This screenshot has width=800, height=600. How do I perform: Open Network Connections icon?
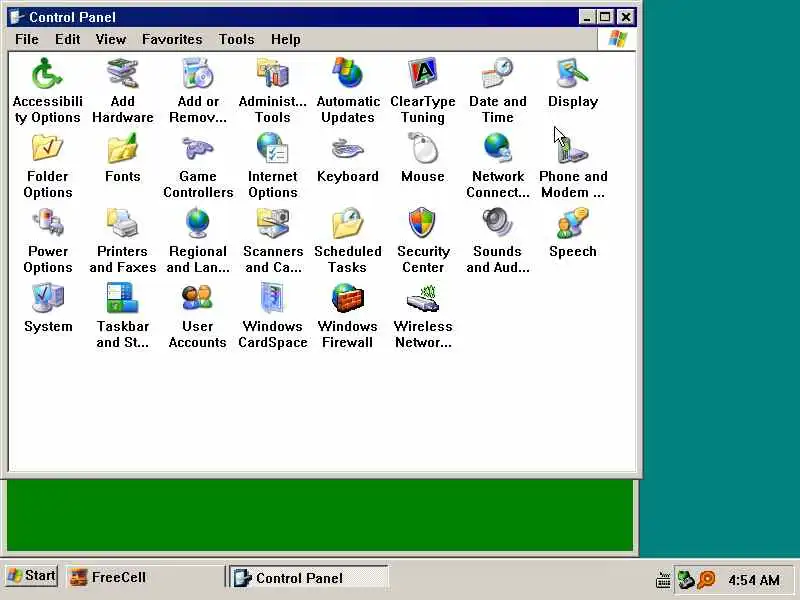click(x=497, y=148)
